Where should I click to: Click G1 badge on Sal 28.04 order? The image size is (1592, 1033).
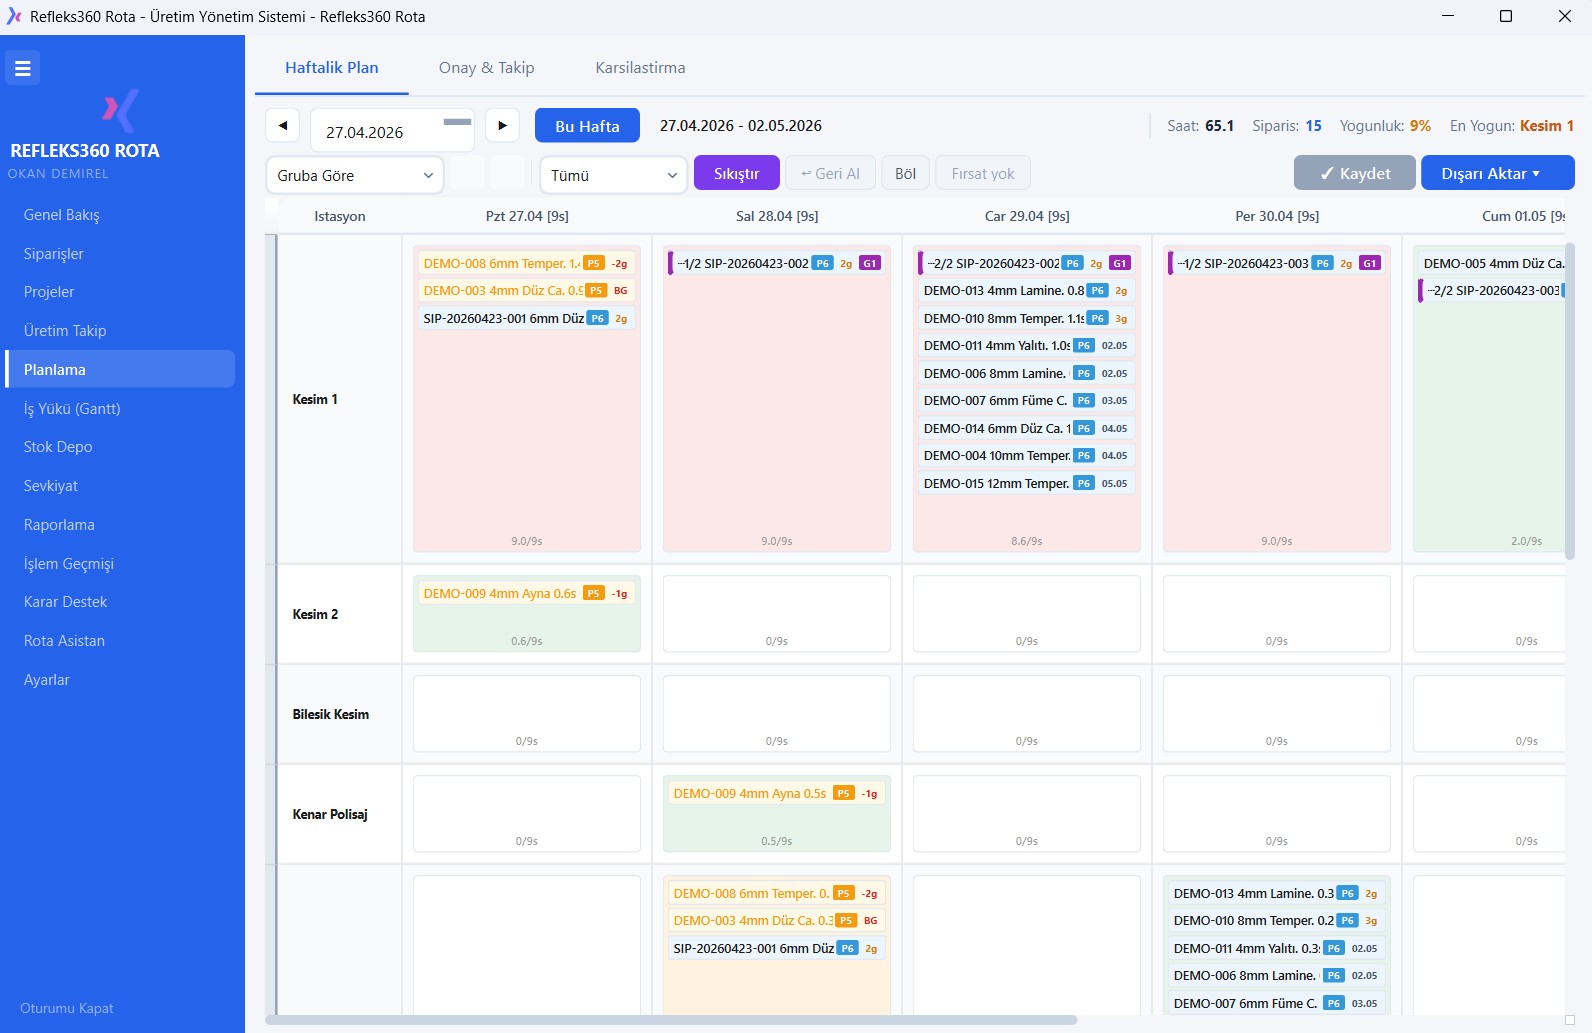pos(870,264)
